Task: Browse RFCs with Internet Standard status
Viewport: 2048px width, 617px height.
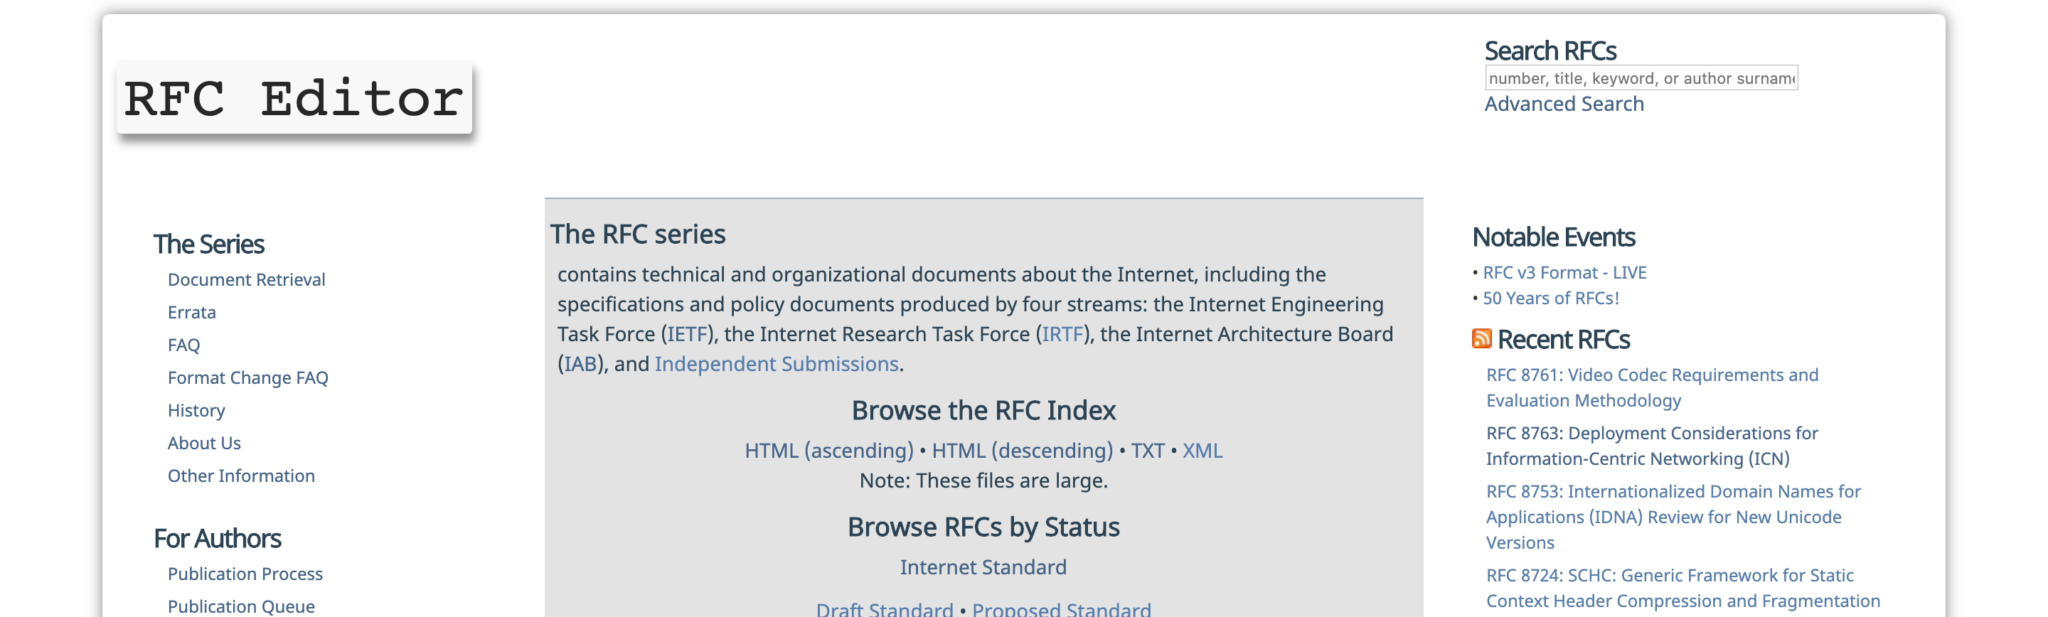Action: click(982, 568)
